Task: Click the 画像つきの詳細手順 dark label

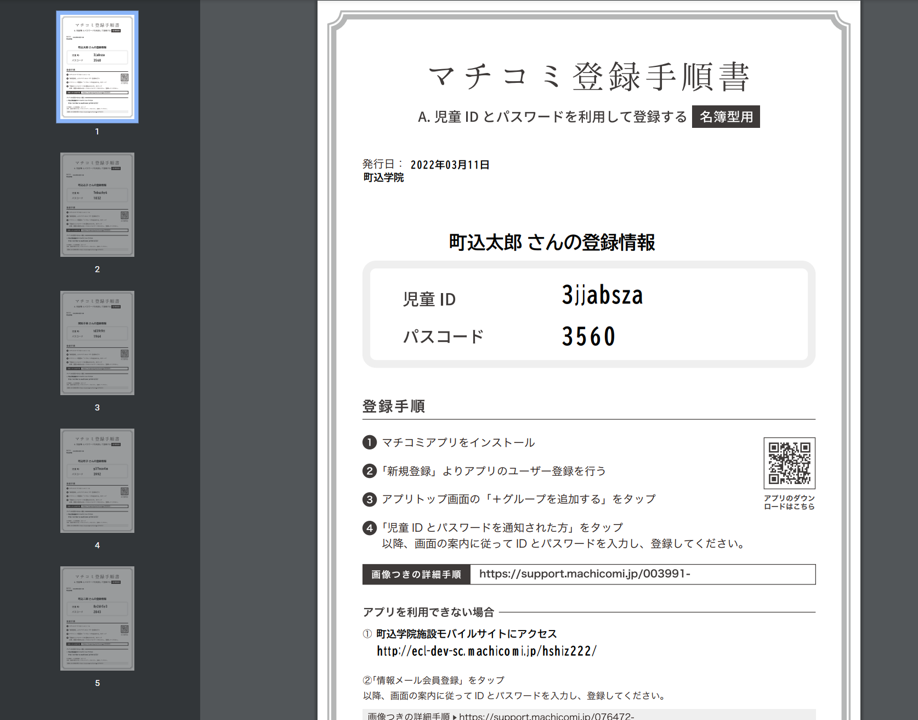Action: click(x=416, y=574)
